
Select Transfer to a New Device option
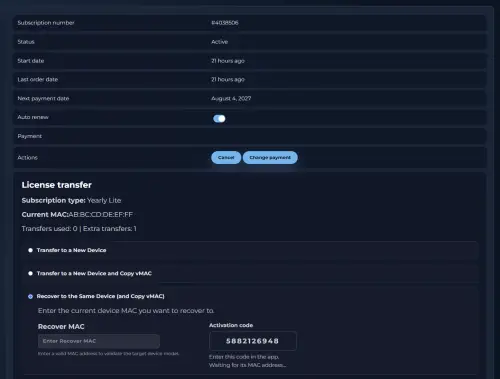(x=30, y=250)
